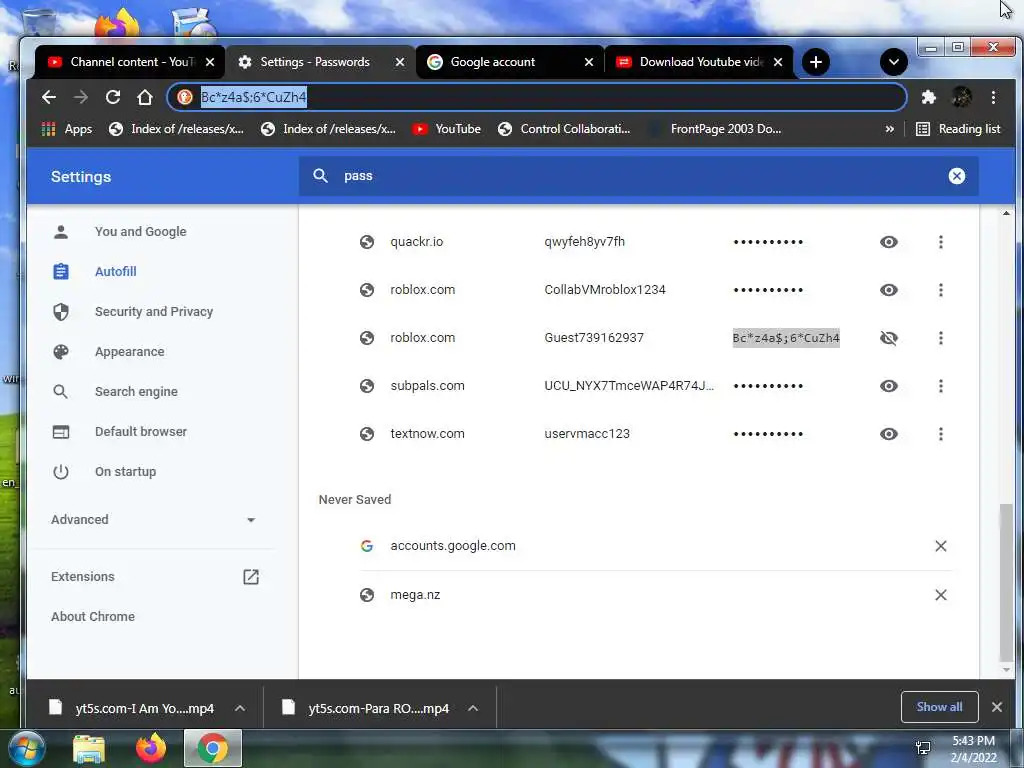Open On startup settings
Image resolution: width=1024 pixels, height=768 pixels.
(x=125, y=472)
